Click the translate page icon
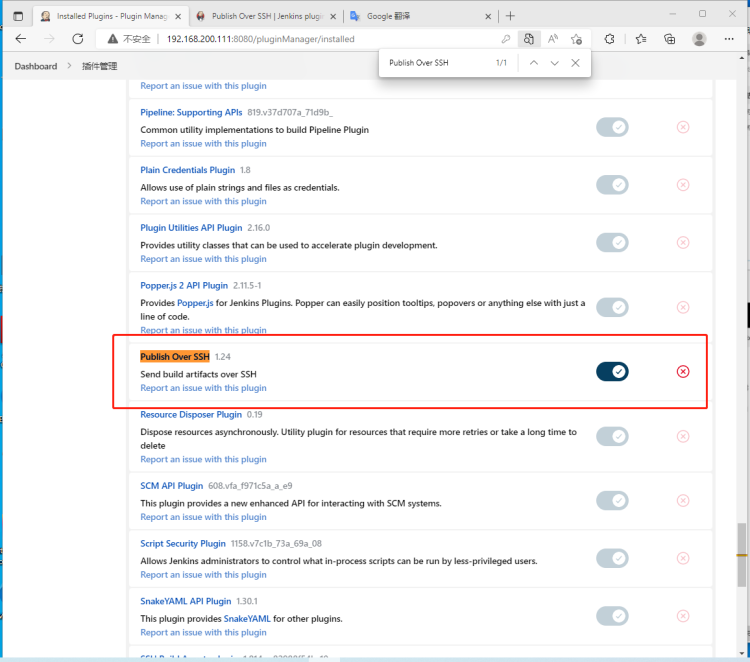The width and height of the screenshot is (750, 662). tap(529, 39)
